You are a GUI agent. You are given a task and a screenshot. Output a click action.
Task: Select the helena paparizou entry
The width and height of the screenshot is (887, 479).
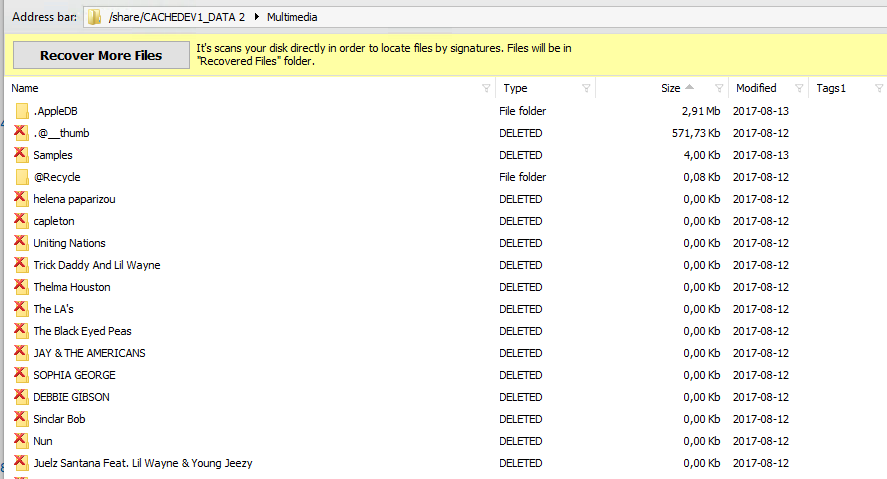coord(74,200)
